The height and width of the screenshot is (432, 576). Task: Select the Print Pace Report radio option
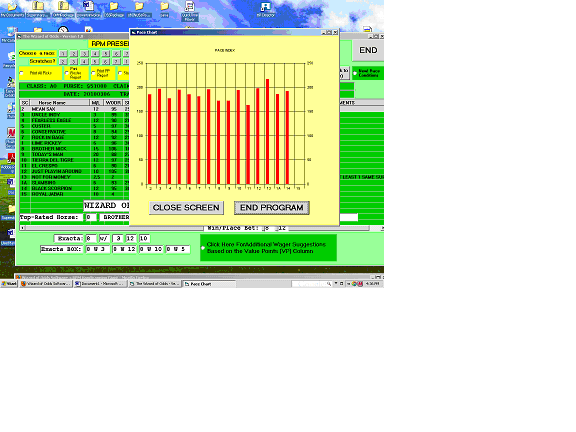(x=66, y=73)
